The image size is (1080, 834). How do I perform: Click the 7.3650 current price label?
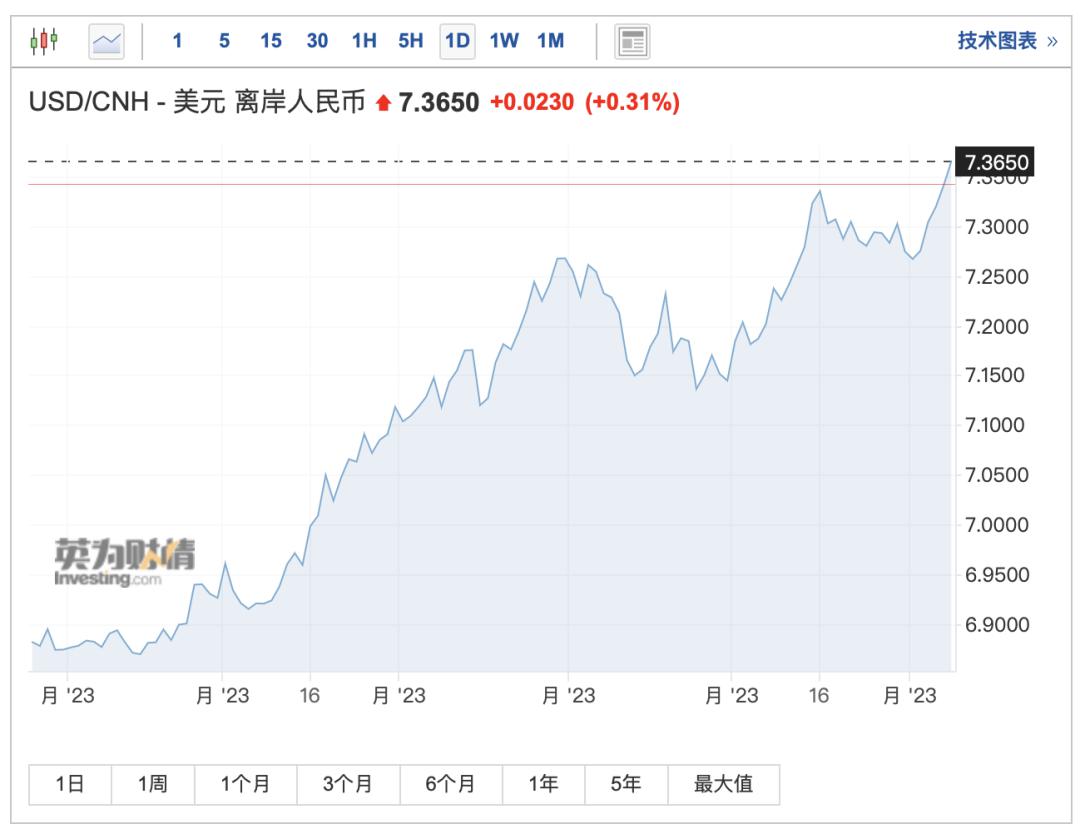pos(992,162)
